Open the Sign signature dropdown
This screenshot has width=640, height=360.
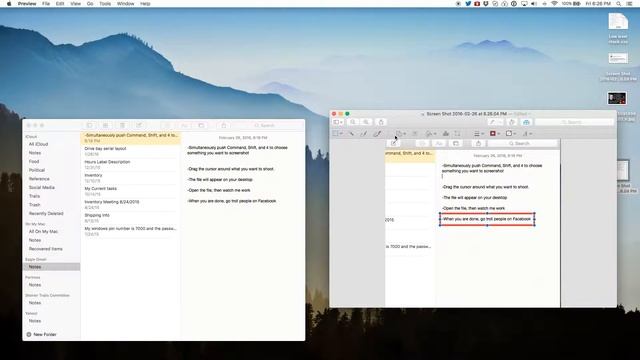(x=431, y=133)
